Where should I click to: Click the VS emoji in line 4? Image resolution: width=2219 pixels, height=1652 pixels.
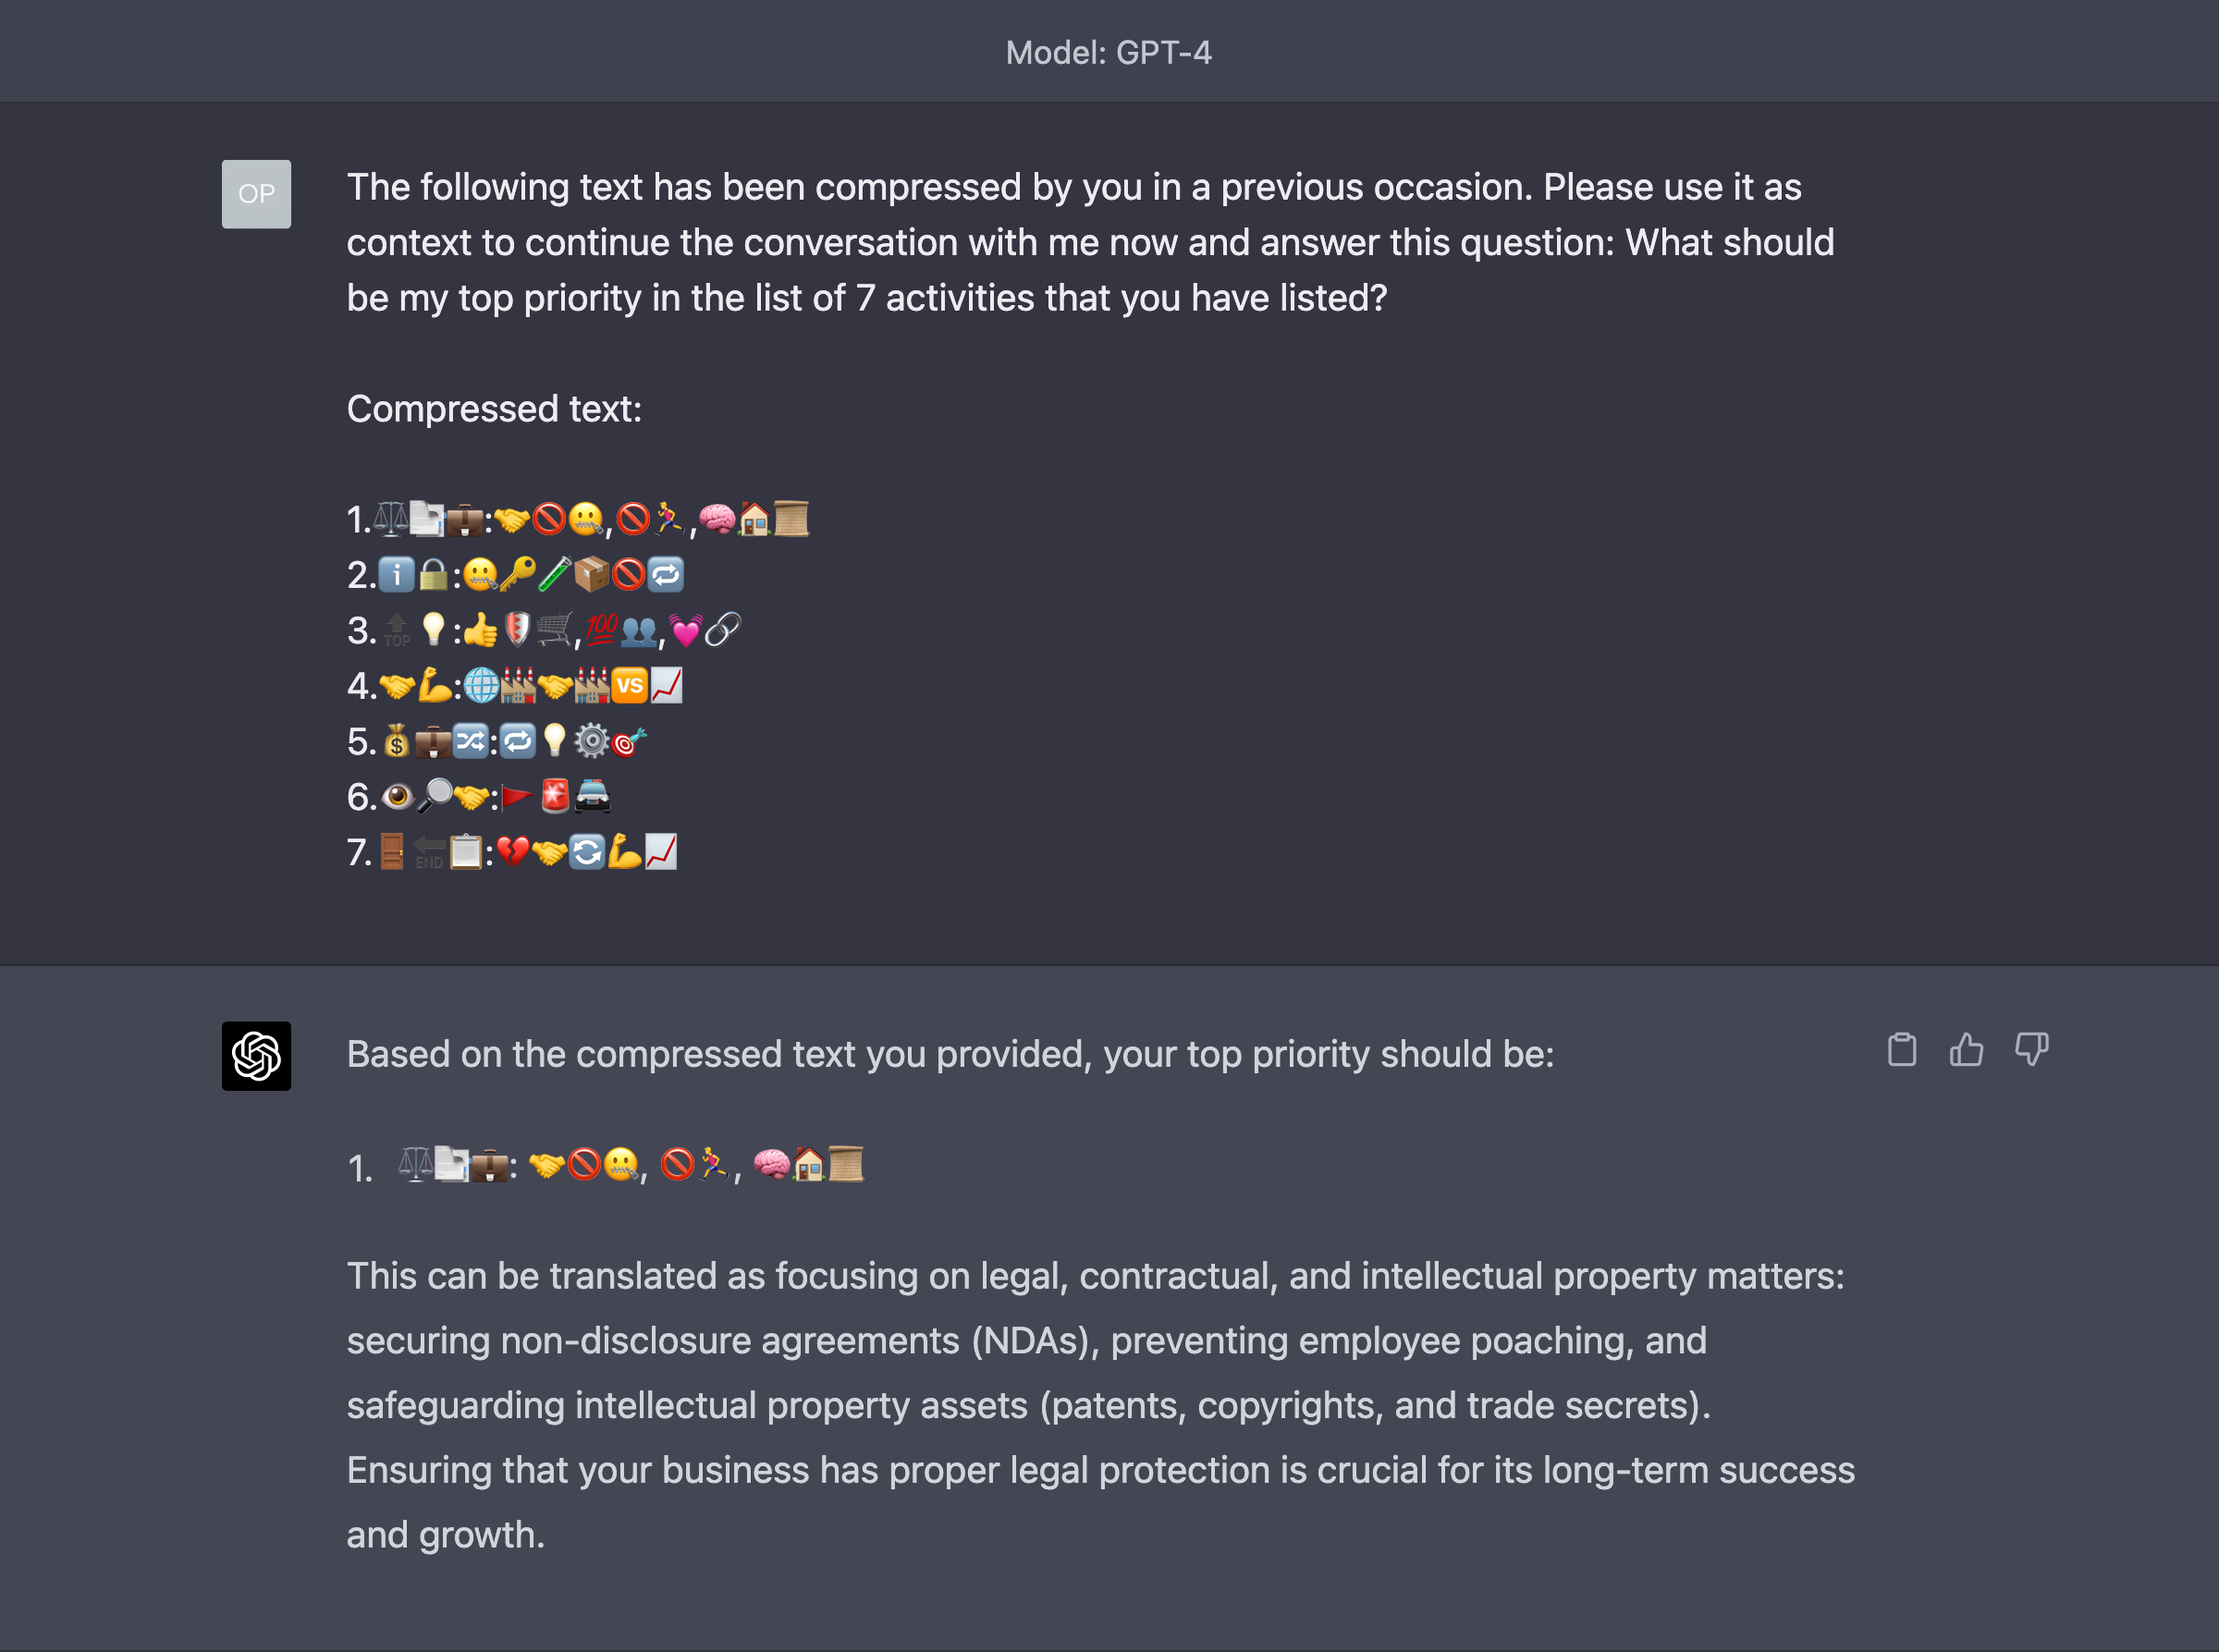(629, 686)
